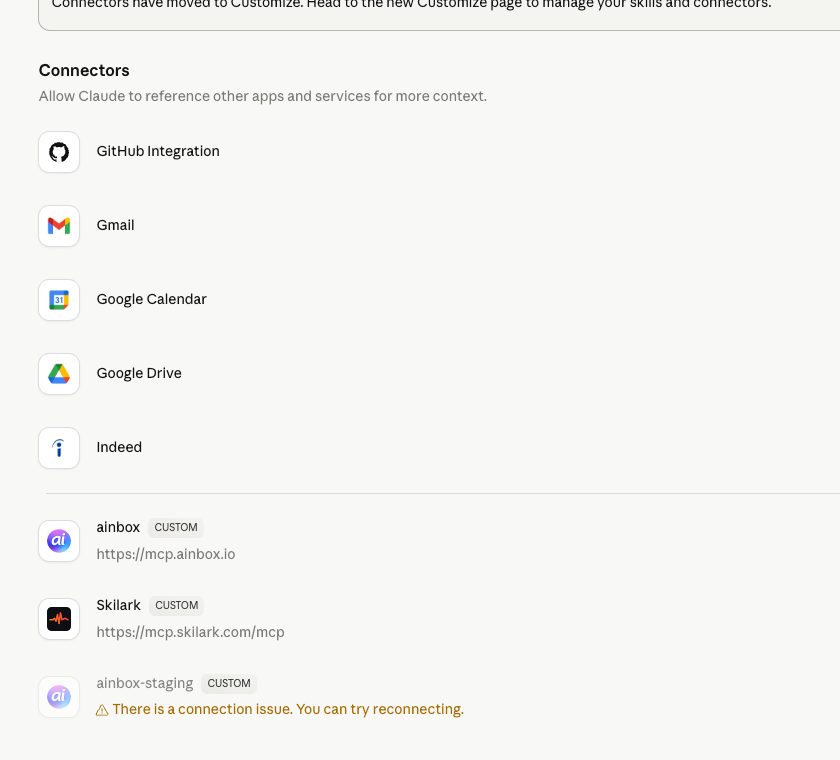Click the GitHub Integration connector name
840x760 pixels.
click(157, 151)
